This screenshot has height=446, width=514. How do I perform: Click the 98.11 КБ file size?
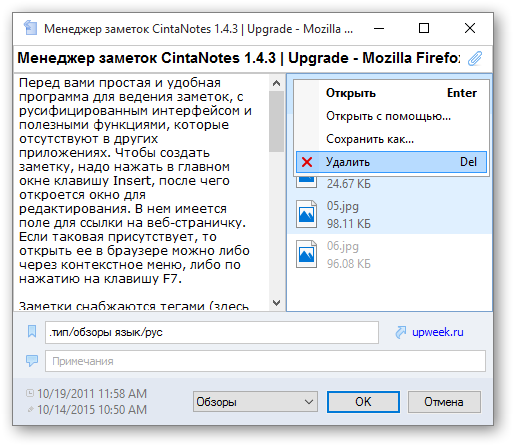pyautogui.click(x=349, y=224)
